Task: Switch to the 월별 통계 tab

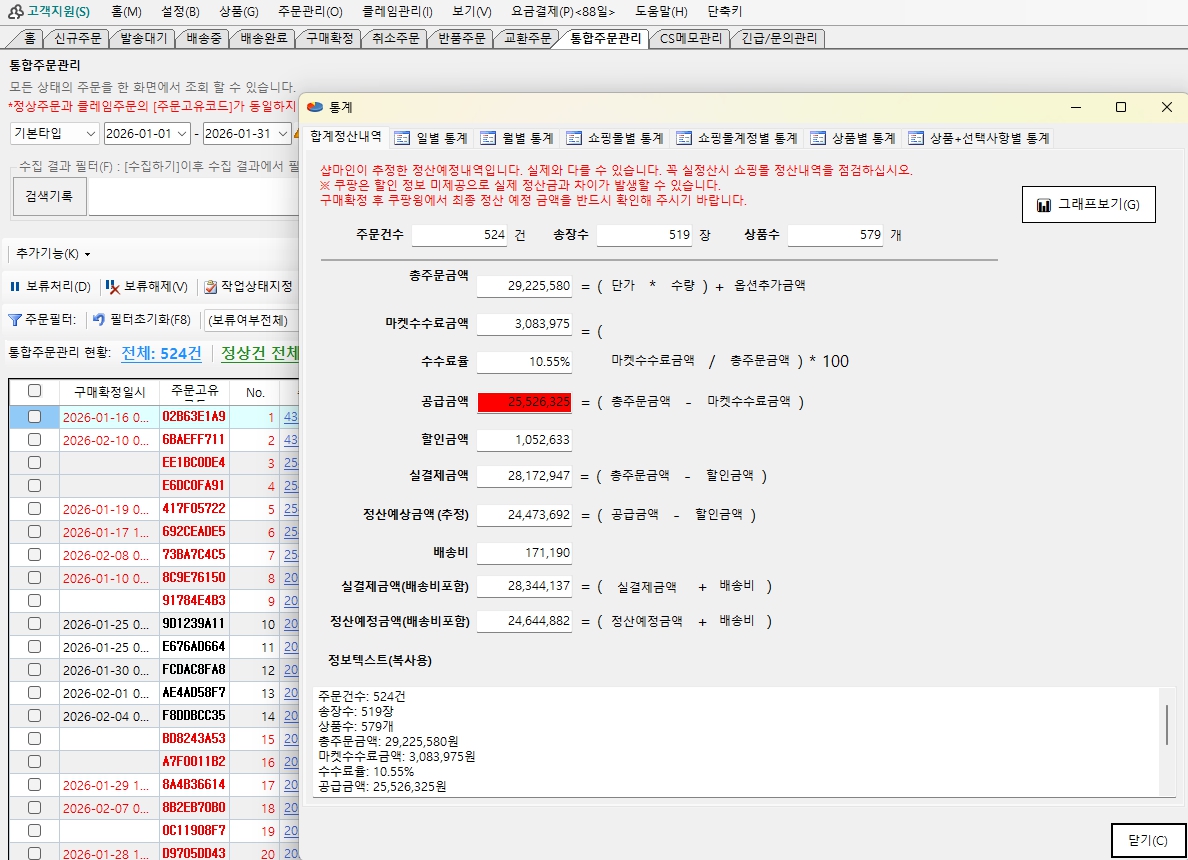Action: 517,138
